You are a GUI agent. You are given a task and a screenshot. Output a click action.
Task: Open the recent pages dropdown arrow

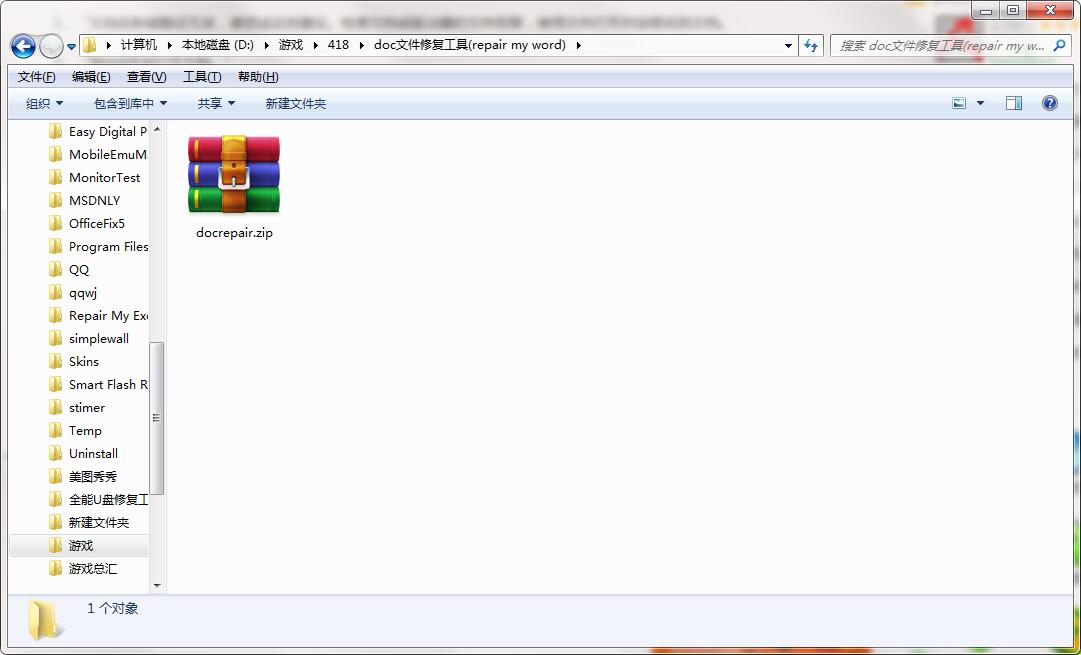pyautogui.click(x=71, y=47)
